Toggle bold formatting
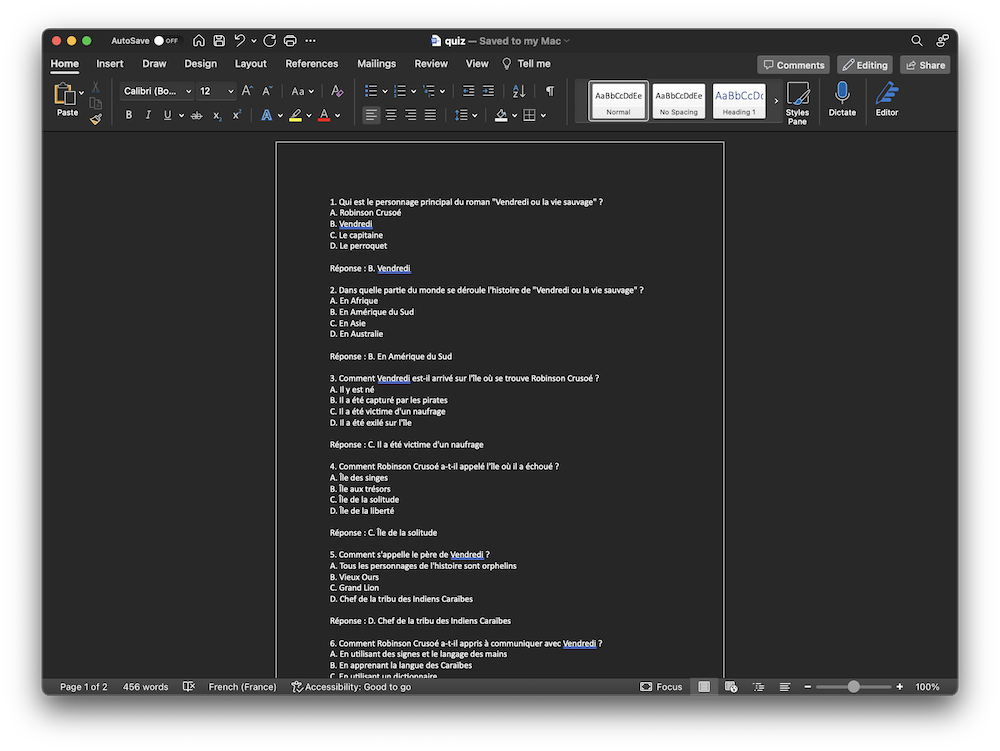1000x751 pixels. [x=128, y=115]
